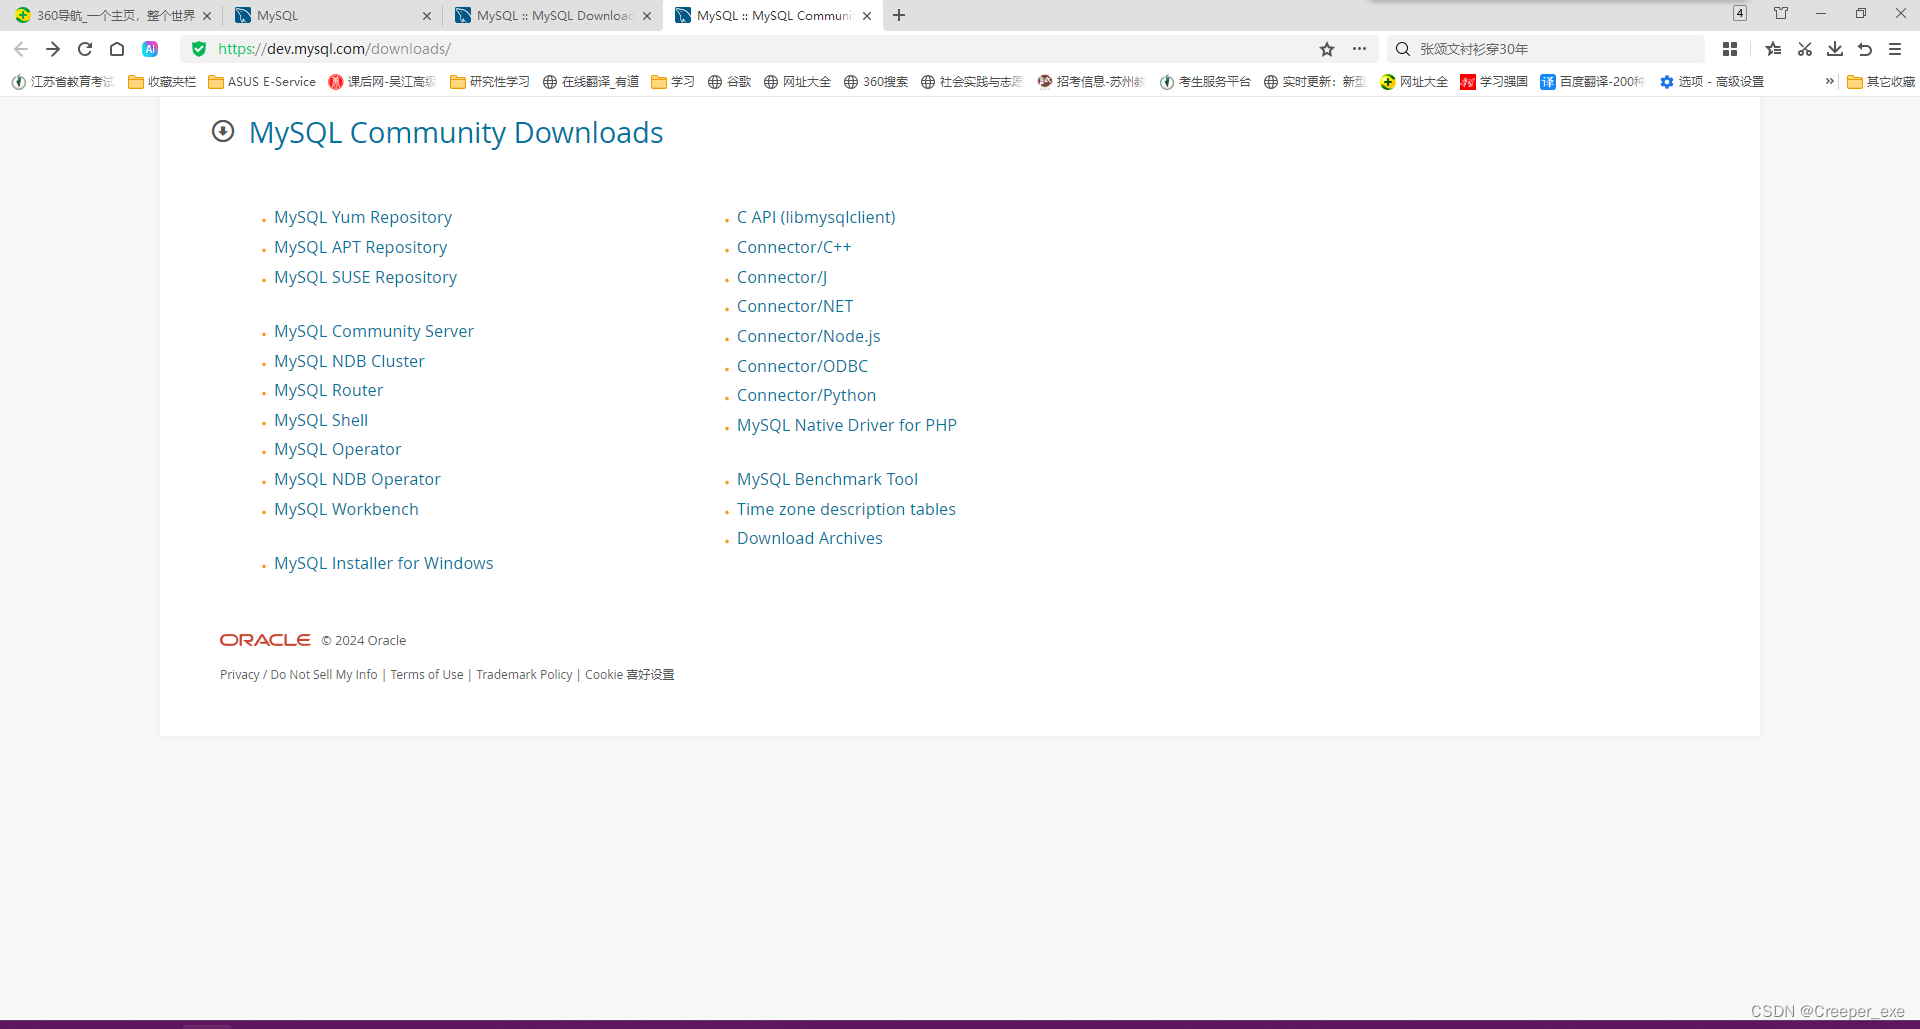1920x1029 pixels.
Task: Open the 选项 - 高级设置 bookmark
Action: (x=1712, y=82)
